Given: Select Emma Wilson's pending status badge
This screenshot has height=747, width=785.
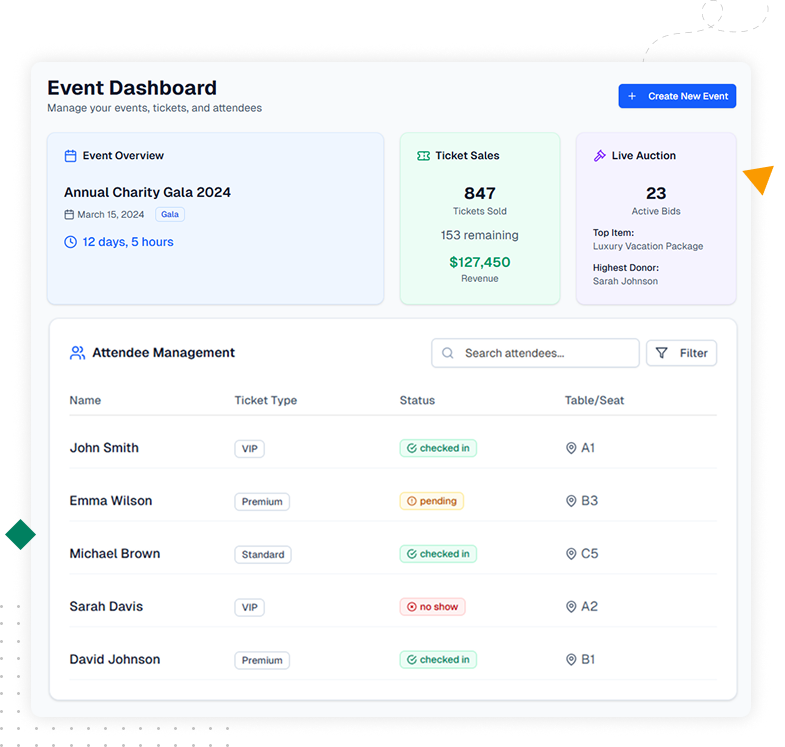Looking at the screenshot, I should (432, 501).
